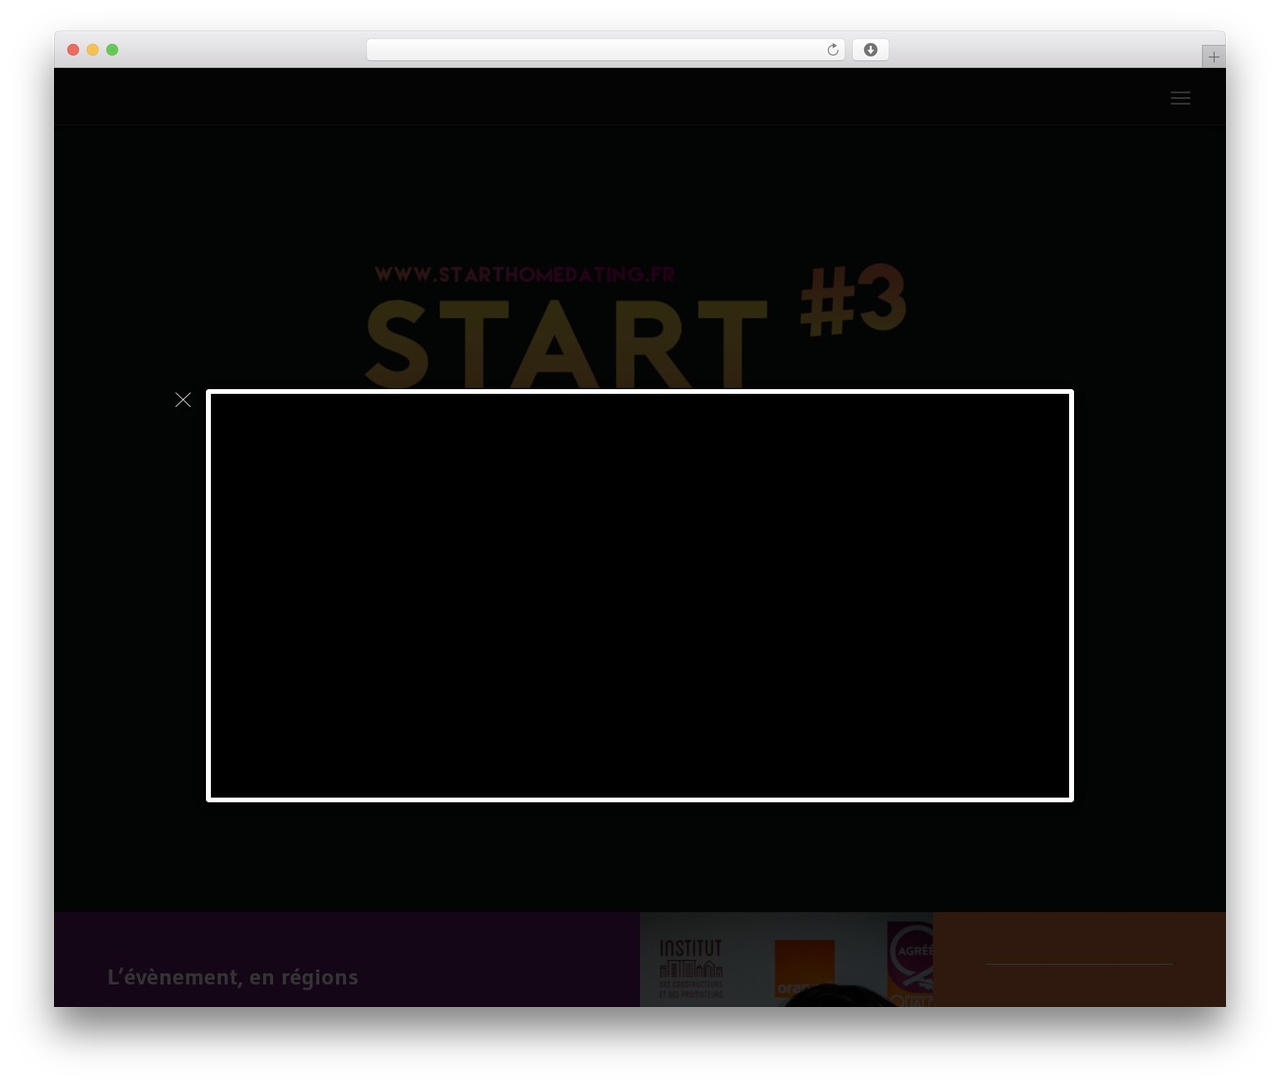Image resolution: width=1280 pixels, height=1084 pixels.
Task: Focus the browser address bar
Action: pyautogui.click(x=606, y=50)
